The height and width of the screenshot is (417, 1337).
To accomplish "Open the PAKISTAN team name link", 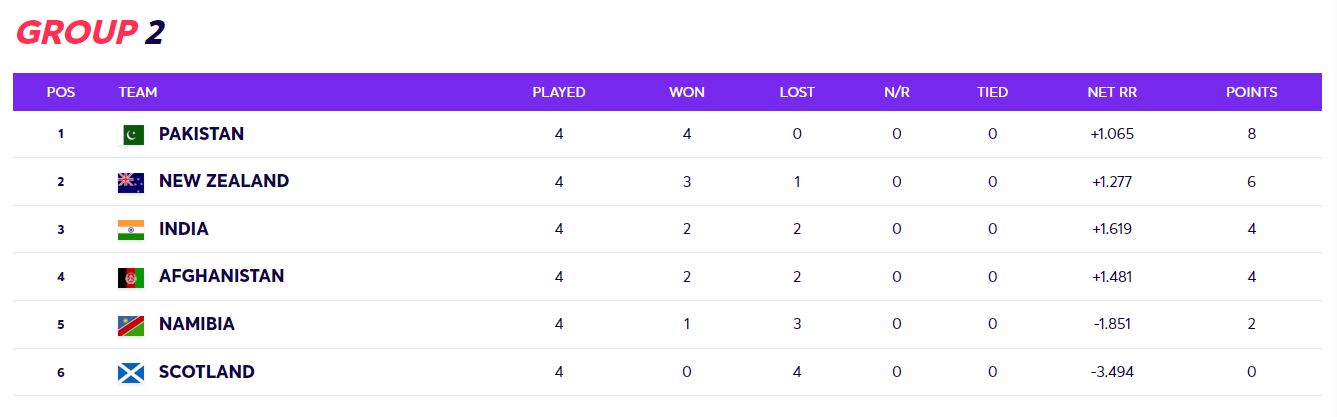I will [x=201, y=134].
